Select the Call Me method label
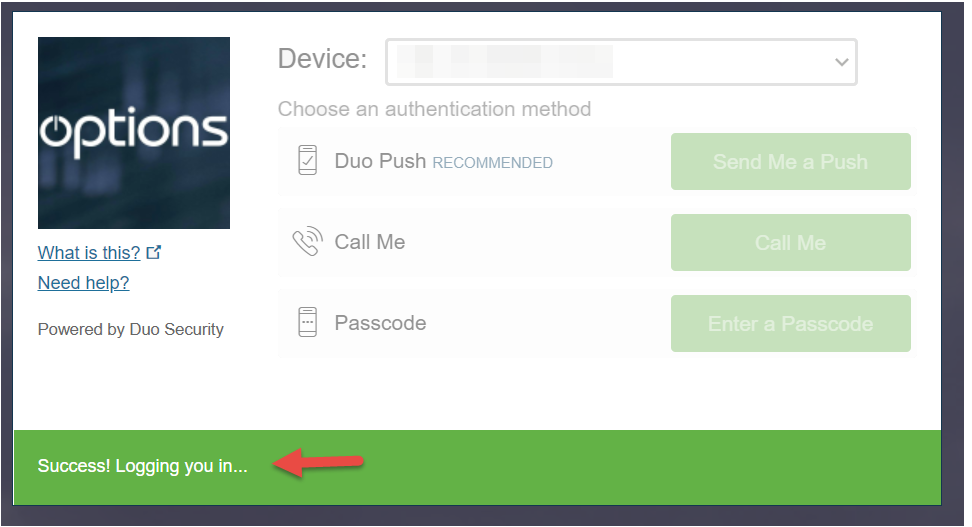Screen dimensions: 972x527 [370, 242]
